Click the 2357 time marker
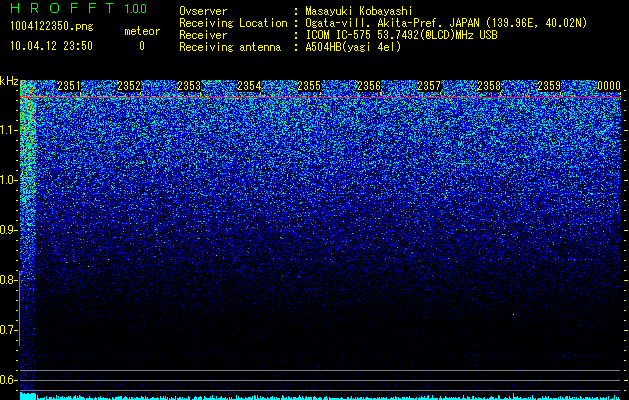 tap(429, 86)
